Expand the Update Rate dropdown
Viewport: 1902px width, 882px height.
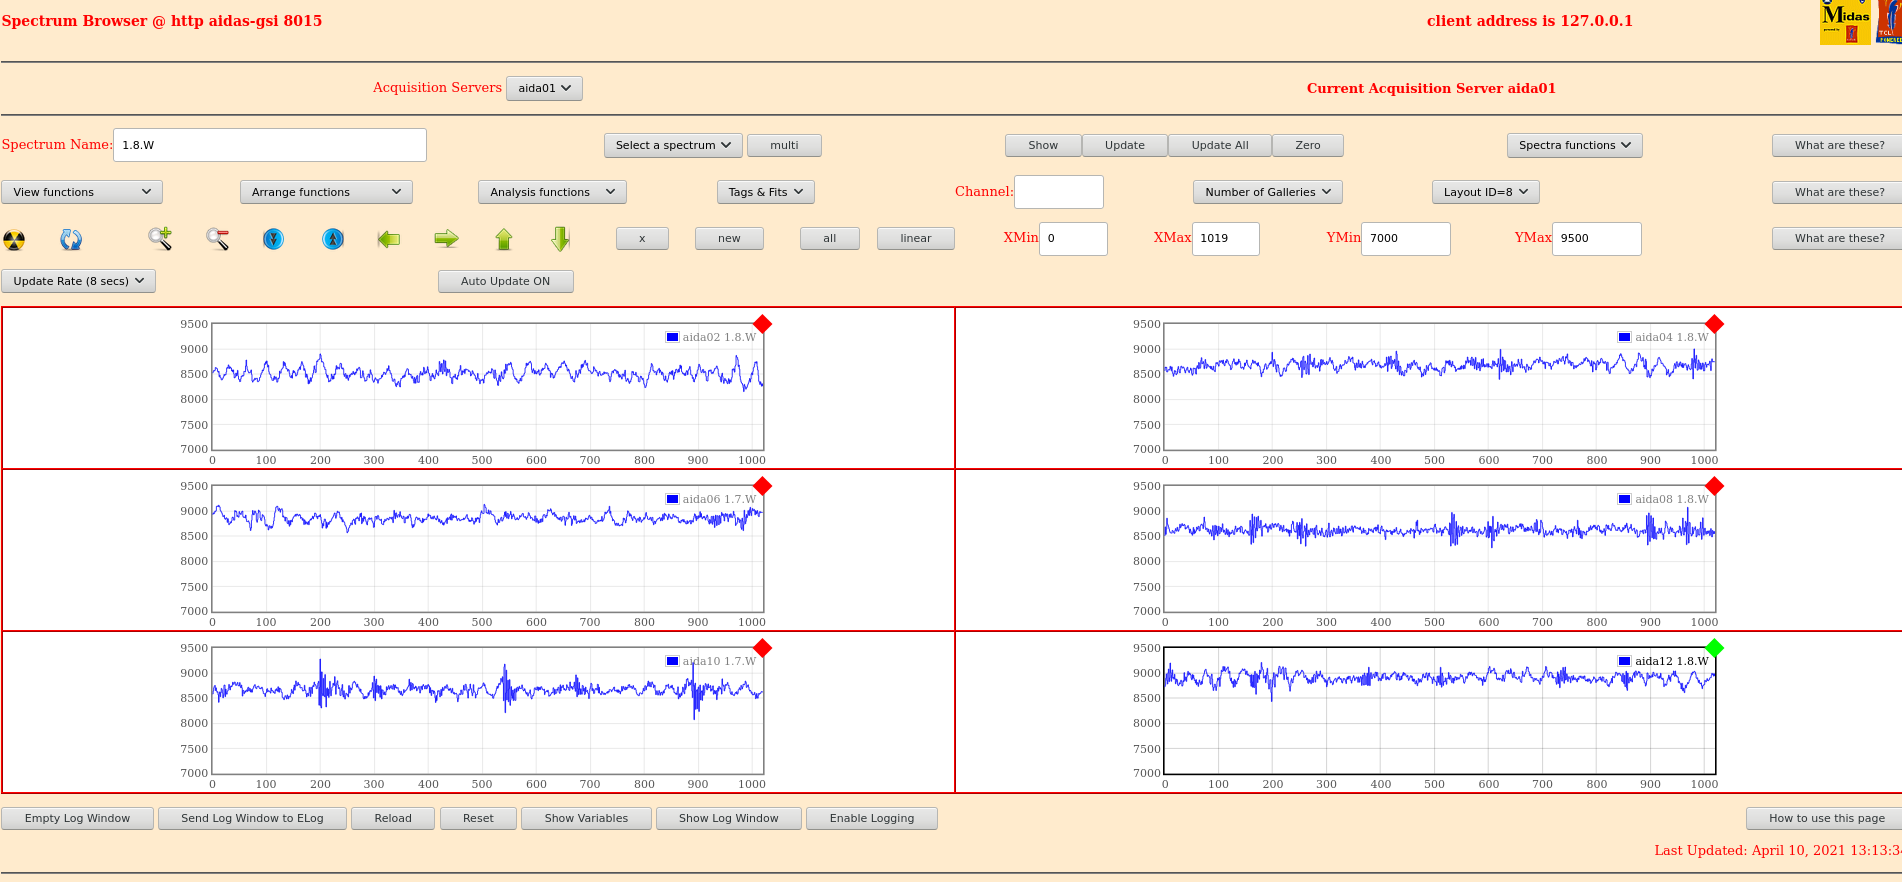click(x=79, y=281)
